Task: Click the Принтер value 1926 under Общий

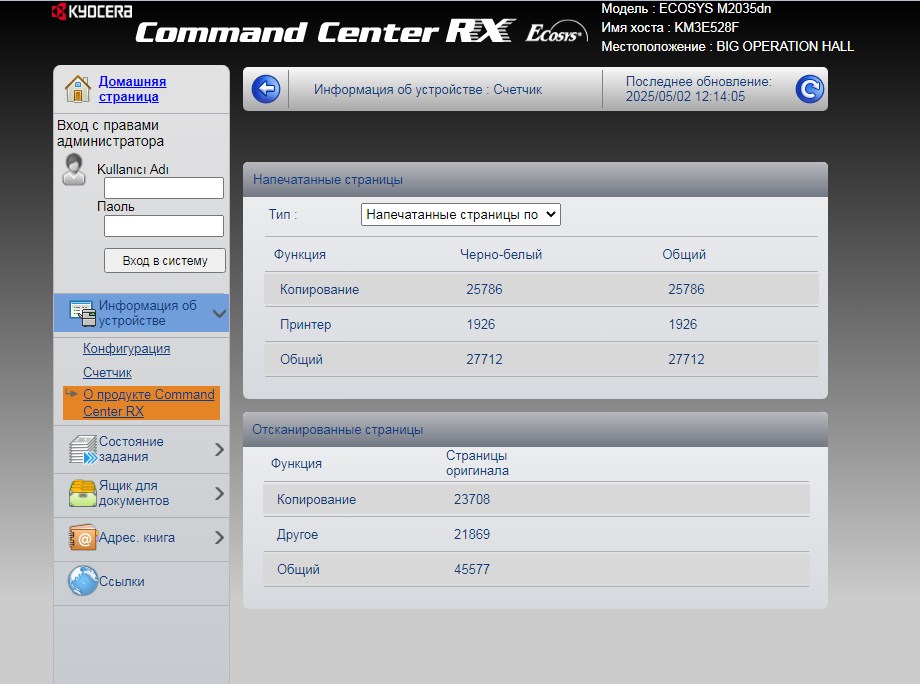Action: pos(682,324)
